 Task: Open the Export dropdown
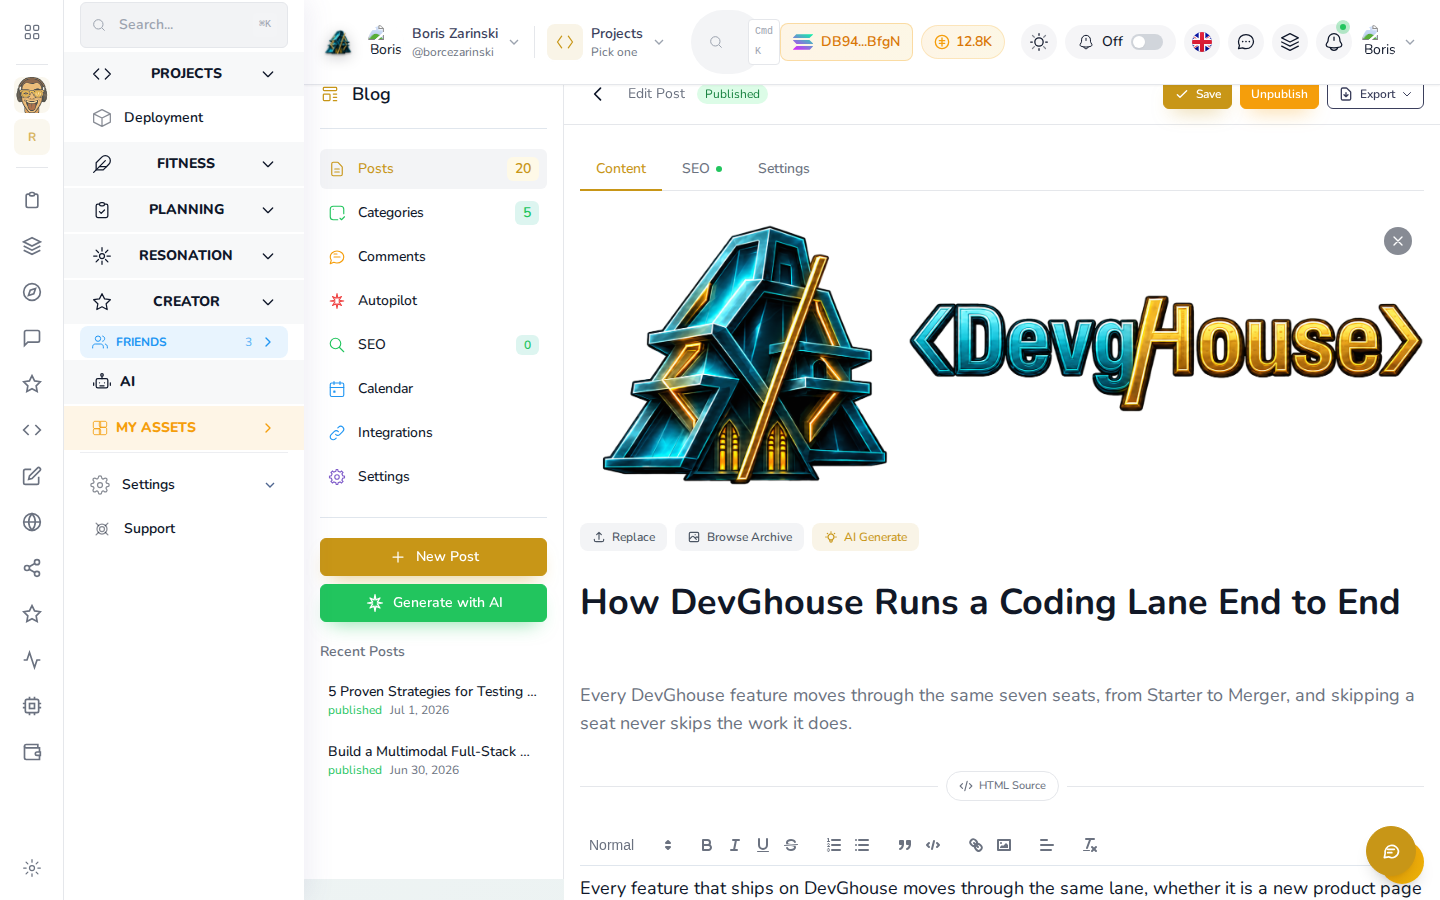coord(1375,94)
